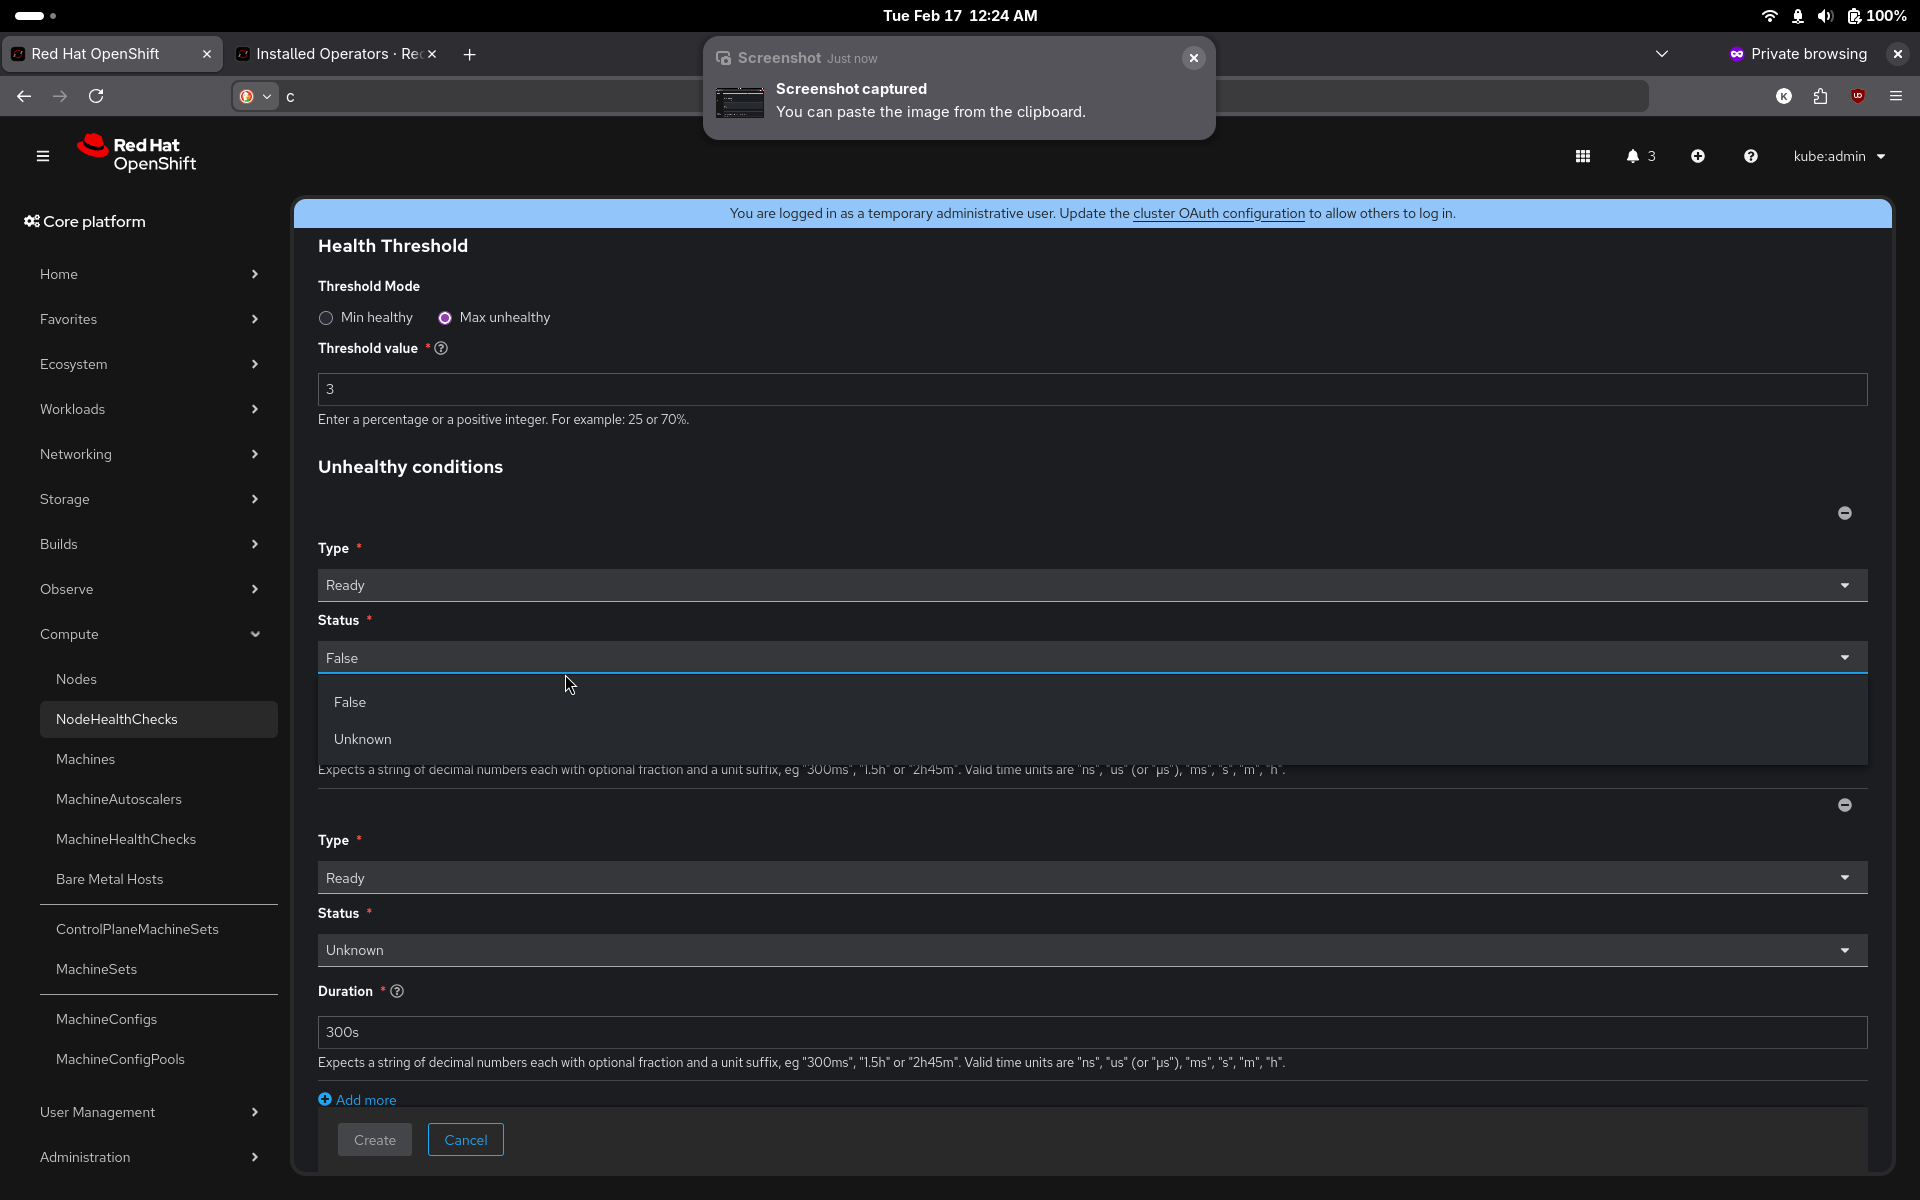This screenshot has height=1200, width=1920.
Task: Open the notifications bell icon
Action: (x=1633, y=156)
